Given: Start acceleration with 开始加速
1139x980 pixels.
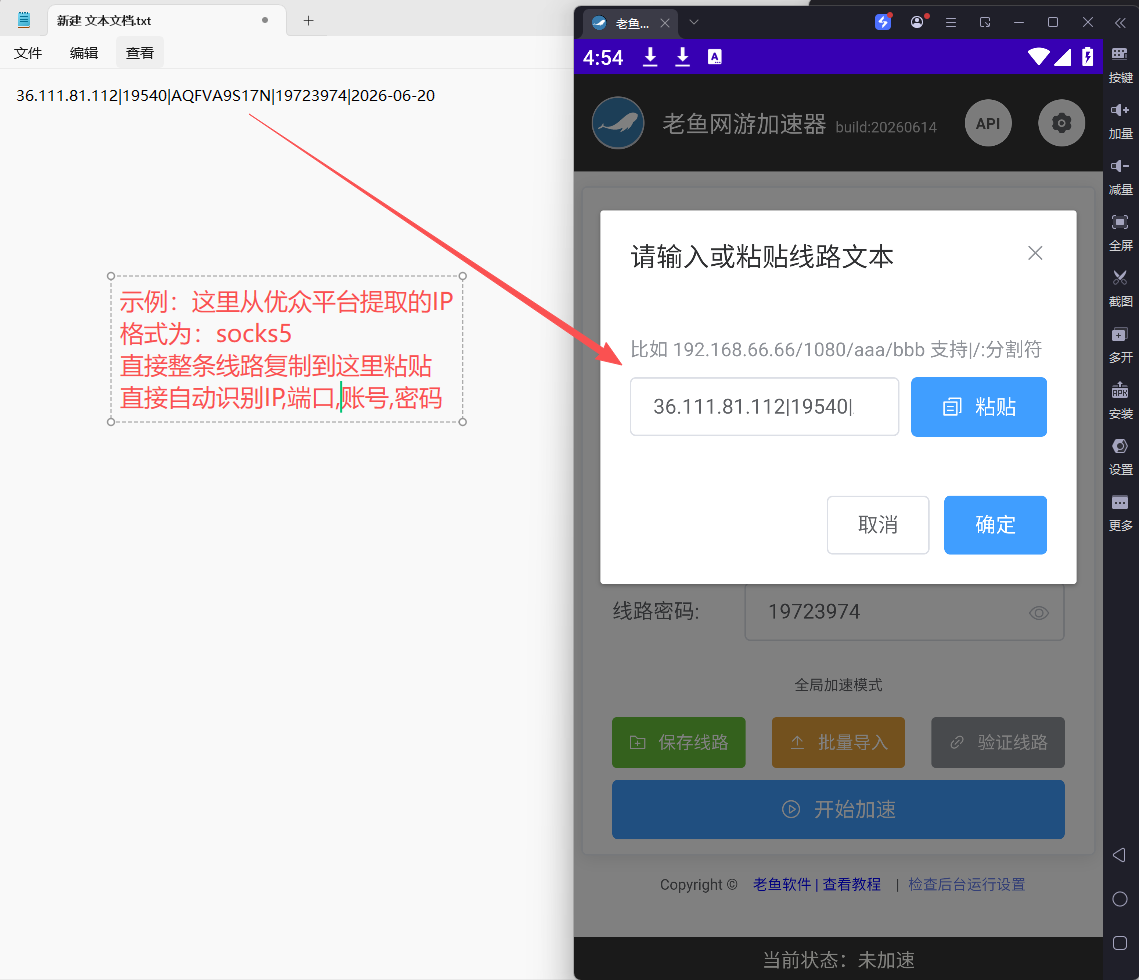Looking at the screenshot, I should (838, 809).
